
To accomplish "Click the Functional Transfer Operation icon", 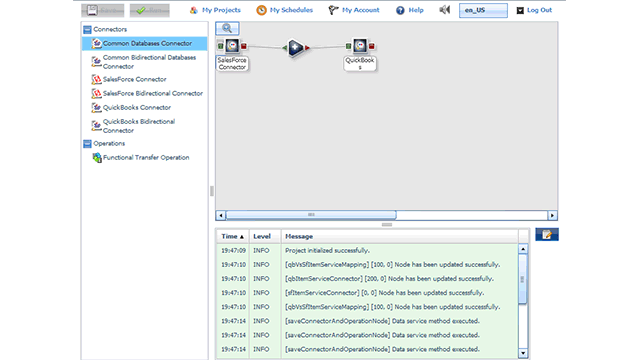I will (x=97, y=158).
